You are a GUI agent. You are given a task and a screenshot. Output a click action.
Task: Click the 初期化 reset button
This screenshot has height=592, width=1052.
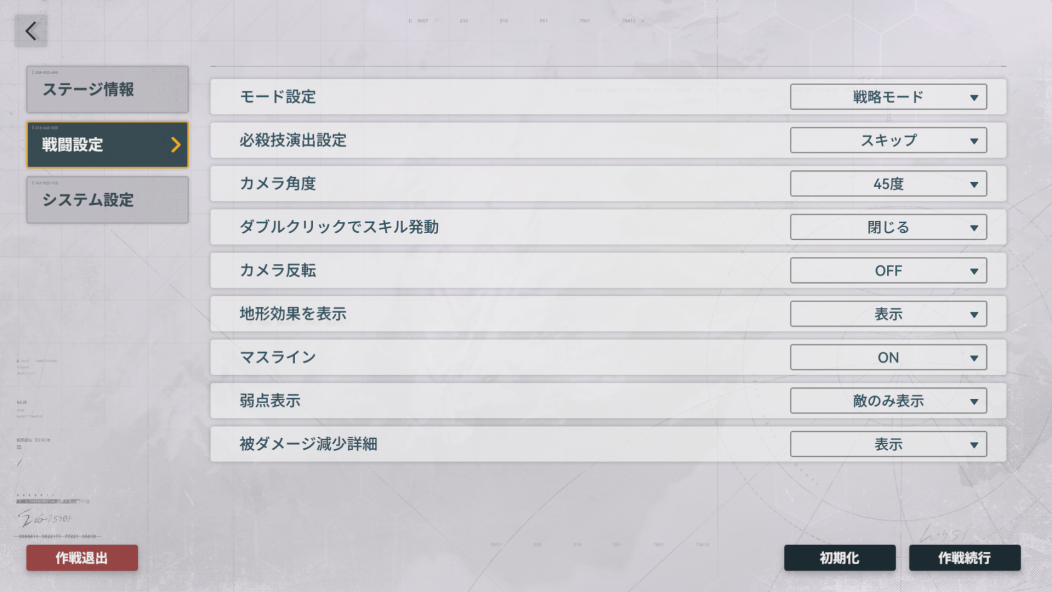coord(839,558)
